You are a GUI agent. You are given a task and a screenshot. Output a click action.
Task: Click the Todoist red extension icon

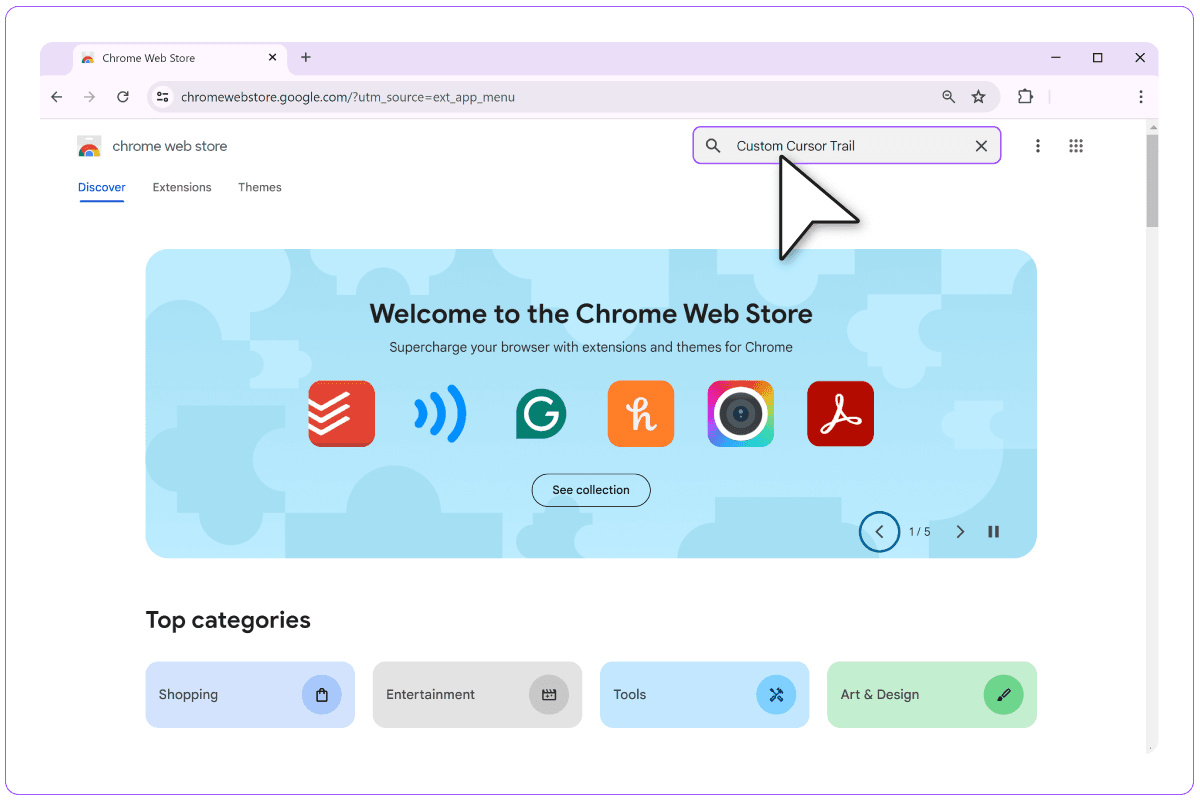click(342, 413)
